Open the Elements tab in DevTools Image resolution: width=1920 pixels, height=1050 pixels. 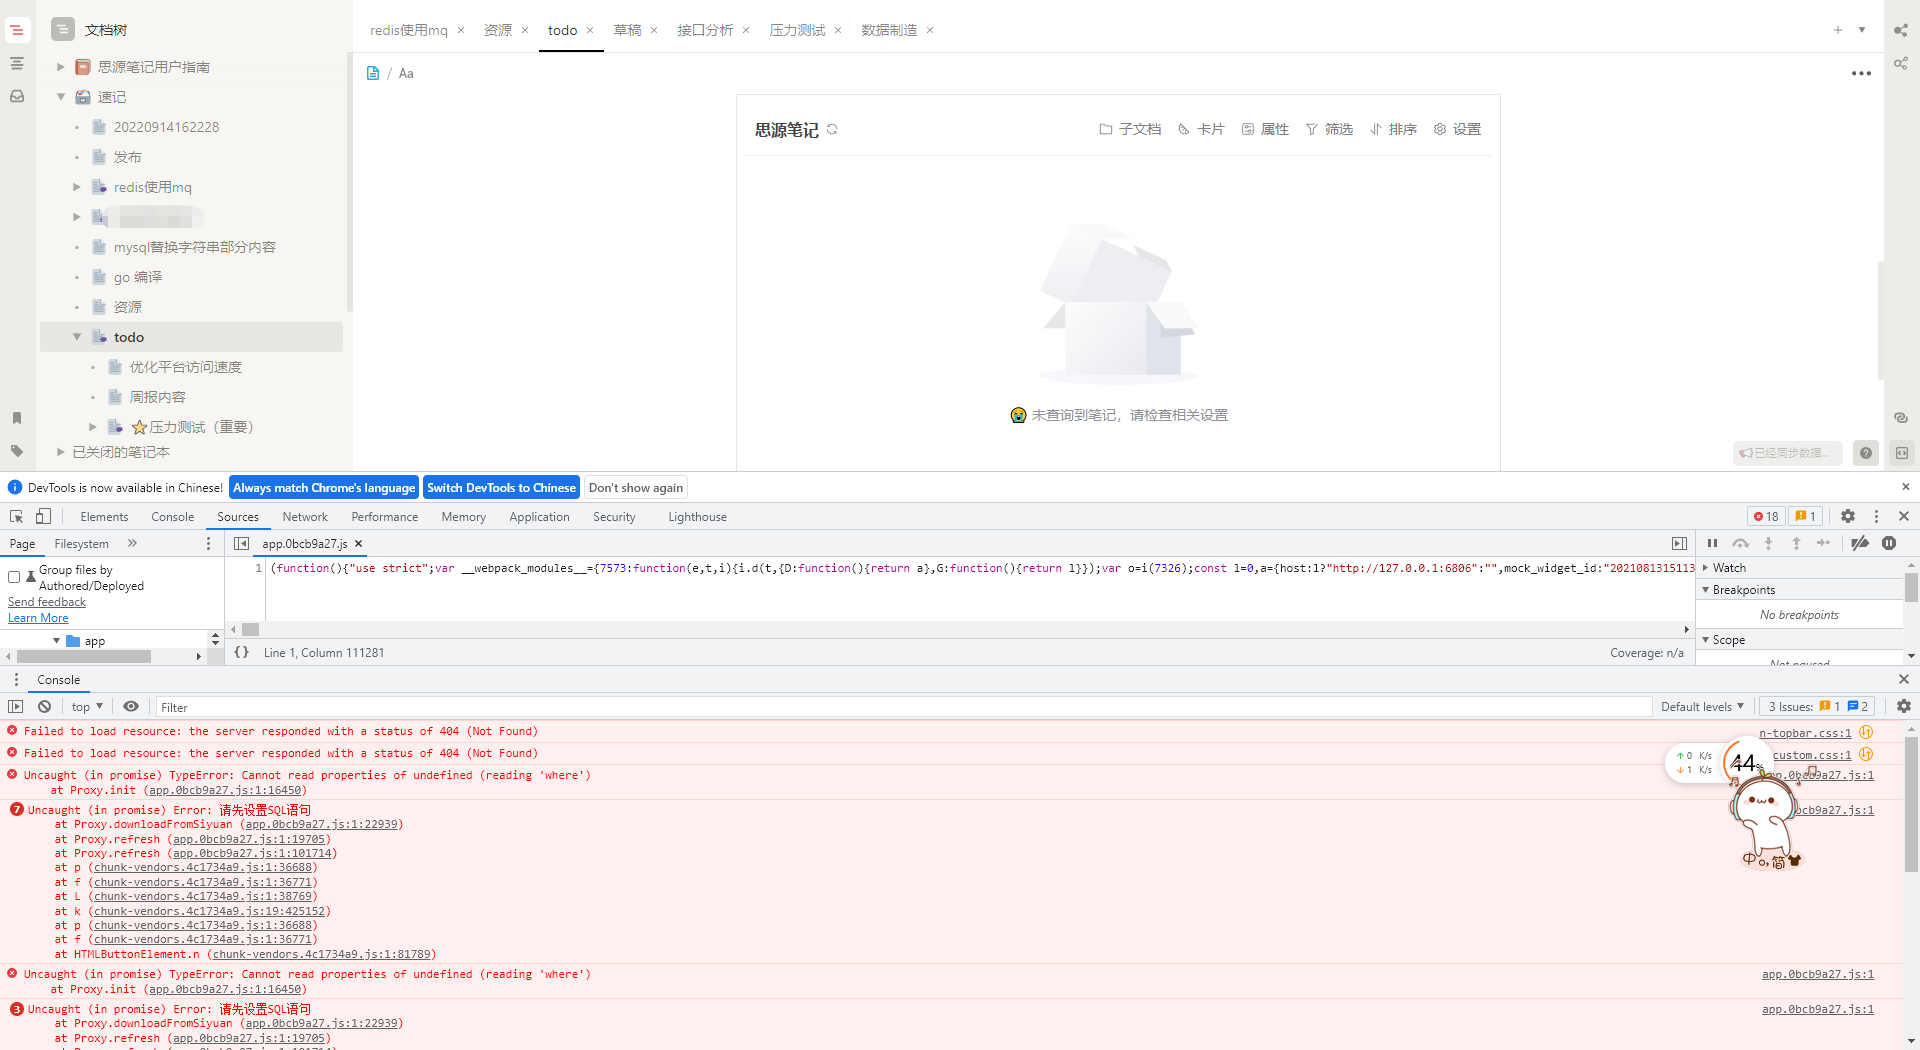click(x=104, y=517)
